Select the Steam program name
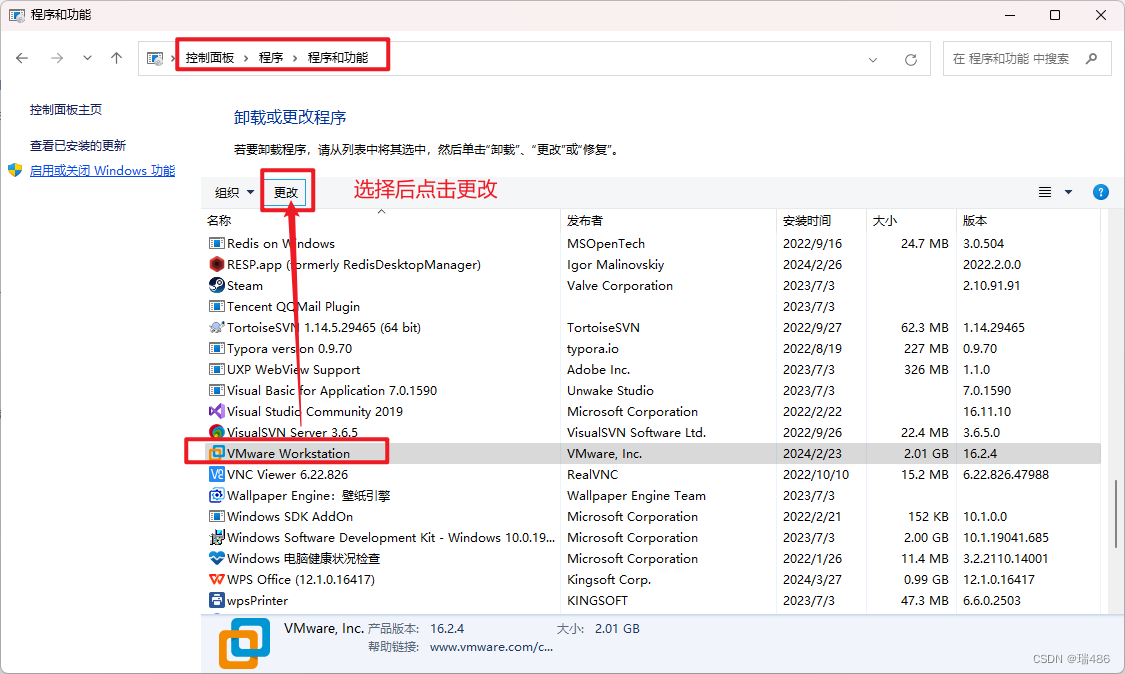Viewport: 1125px width, 674px height. (245, 286)
